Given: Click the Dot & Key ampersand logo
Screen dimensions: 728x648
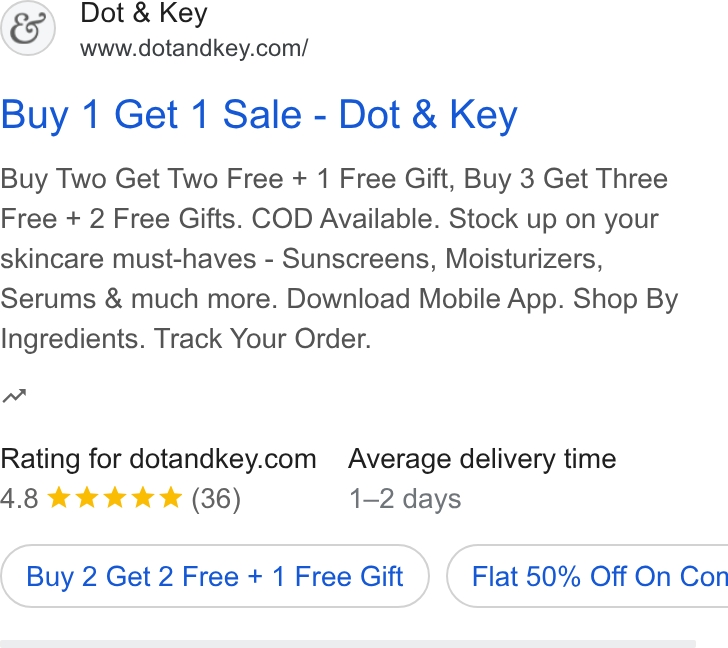Looking at the screenshot, I should tap(27, 28).
